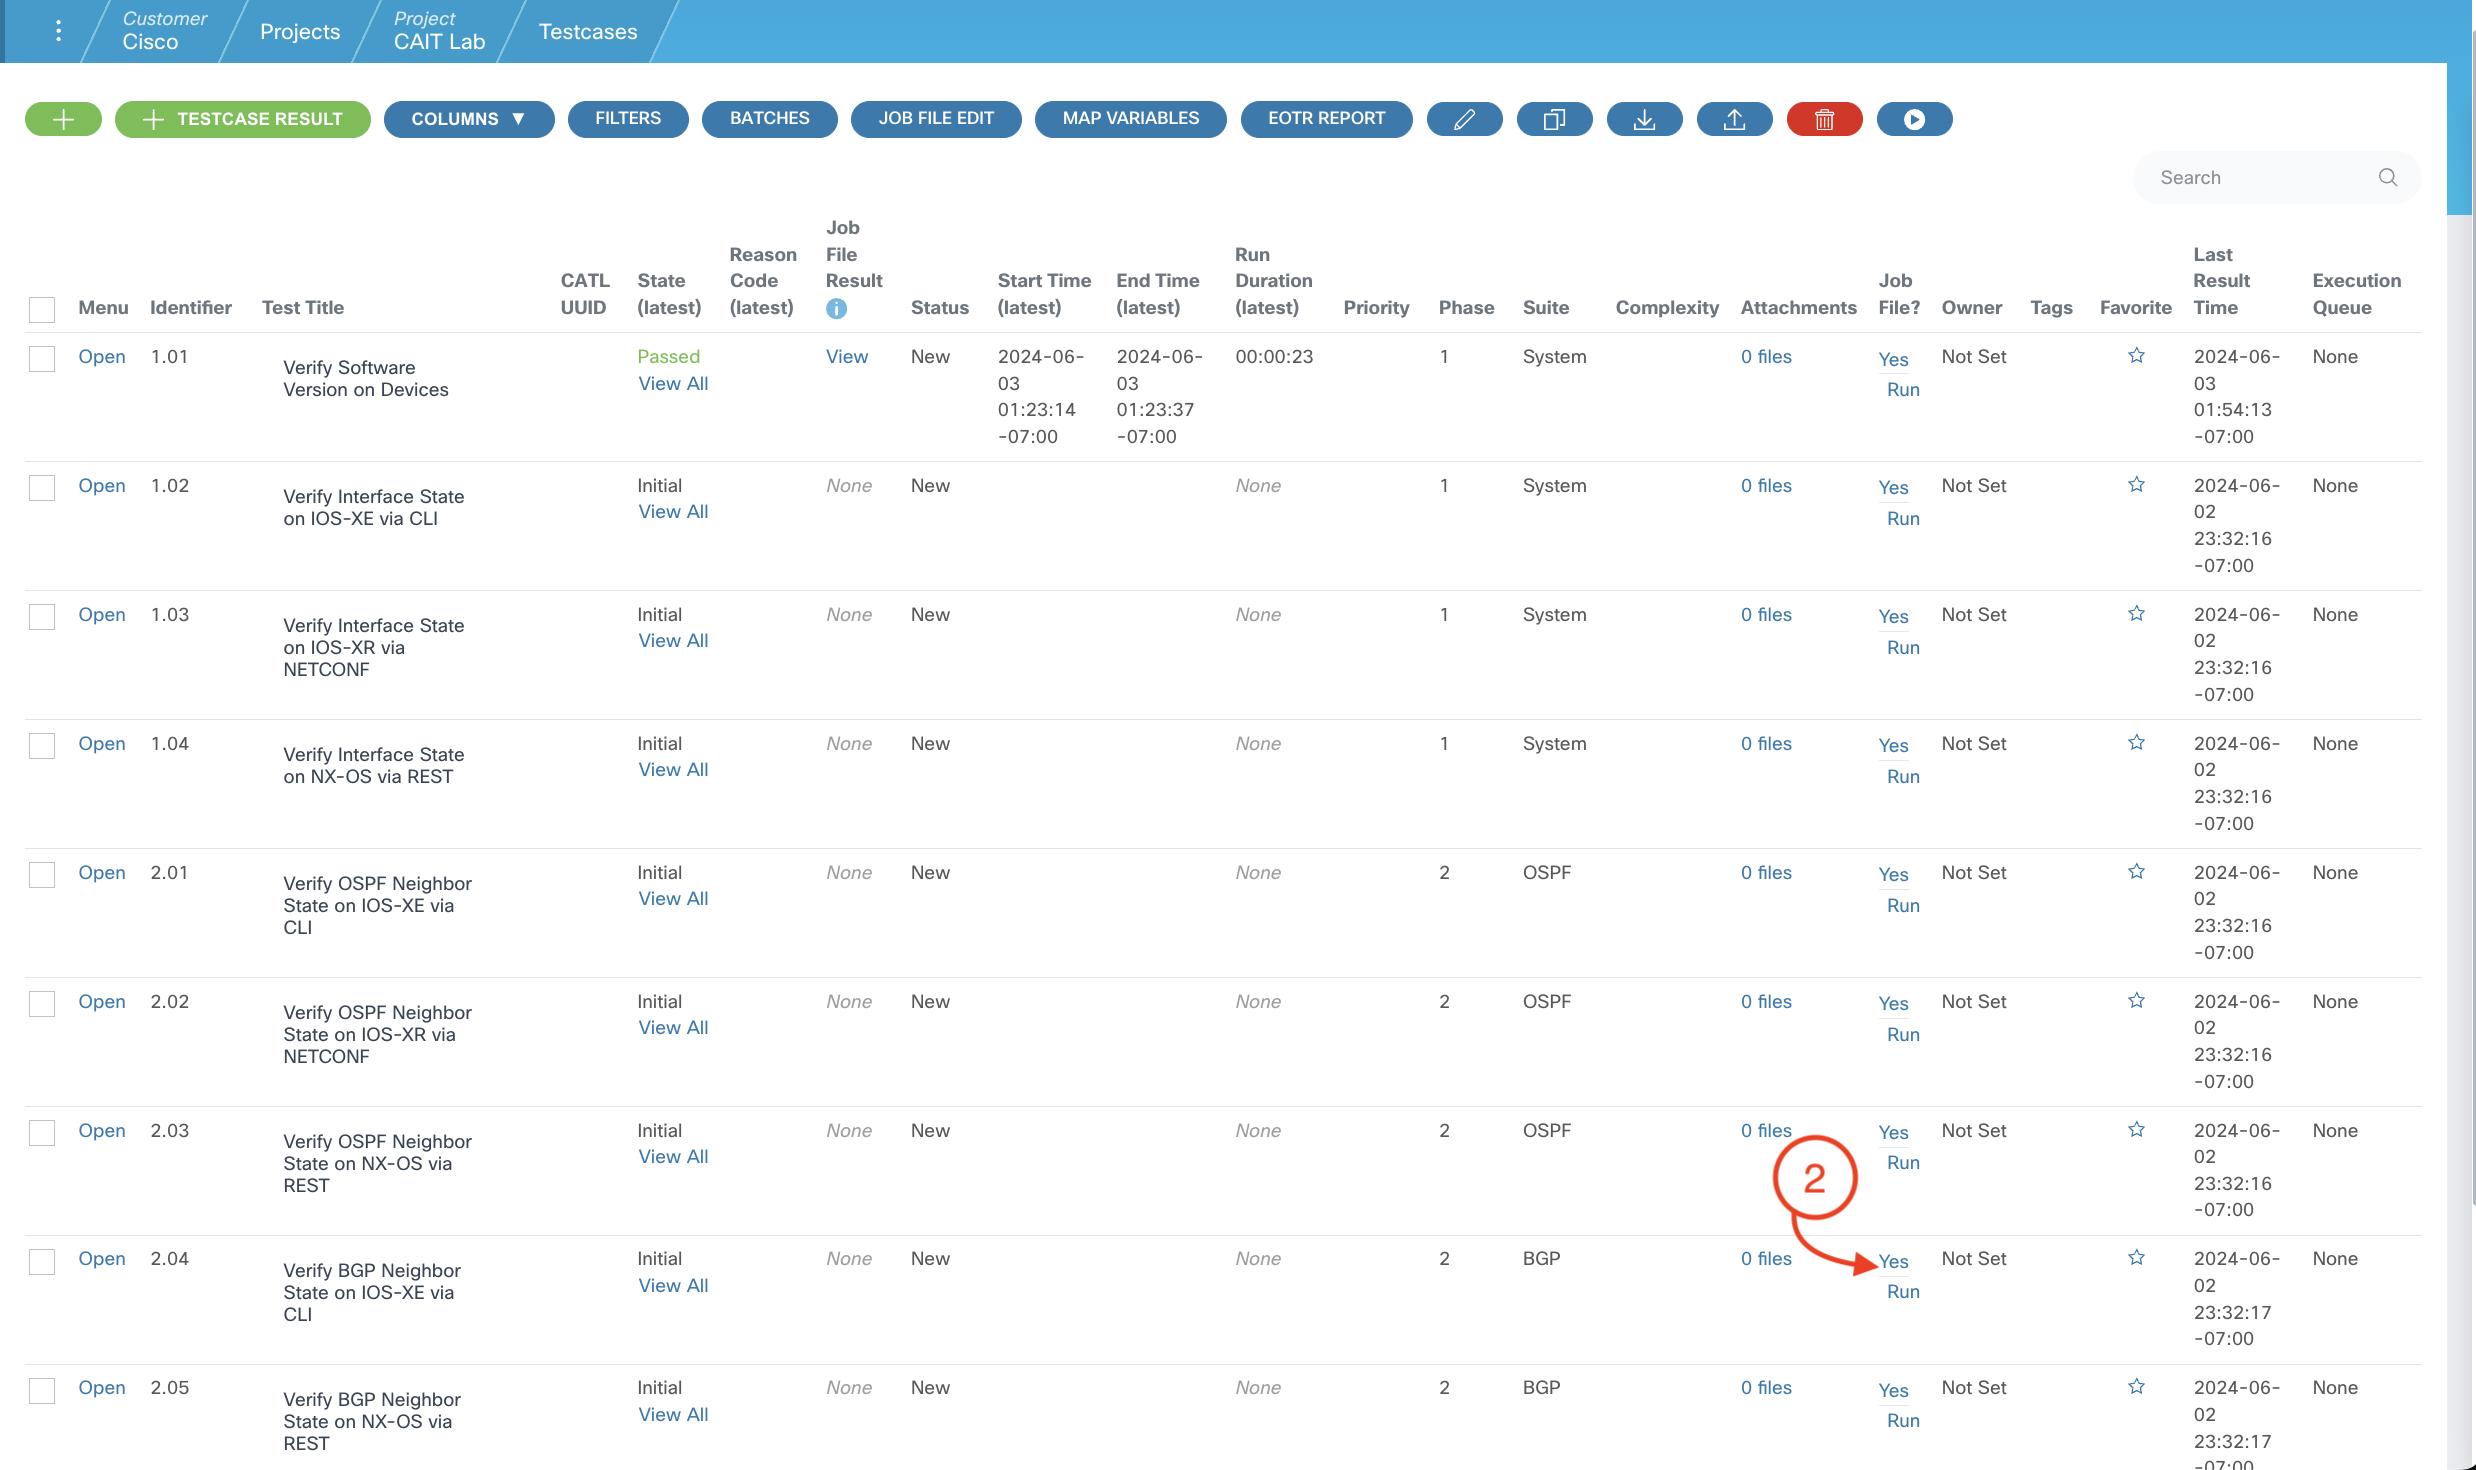The width and height of the screenshot is (2476, 1470).
Task: Favorite testcase 1.01 with star icon
Action: tap(2136, 356)
